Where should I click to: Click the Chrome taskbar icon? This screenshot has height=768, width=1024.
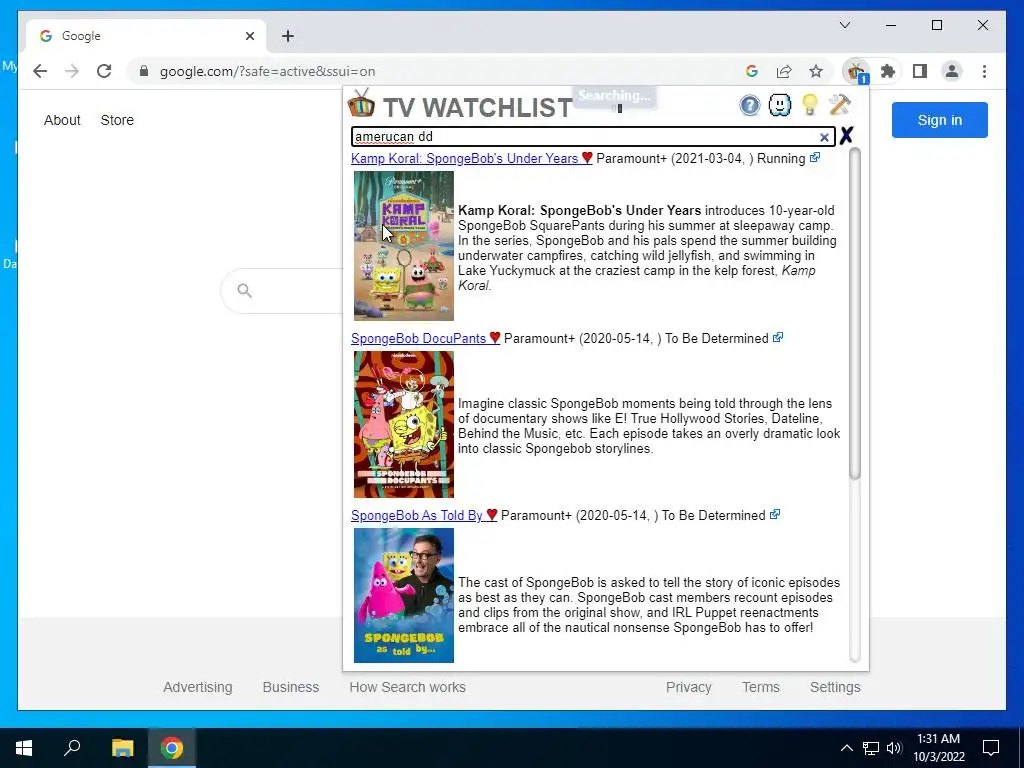(172, 748)
